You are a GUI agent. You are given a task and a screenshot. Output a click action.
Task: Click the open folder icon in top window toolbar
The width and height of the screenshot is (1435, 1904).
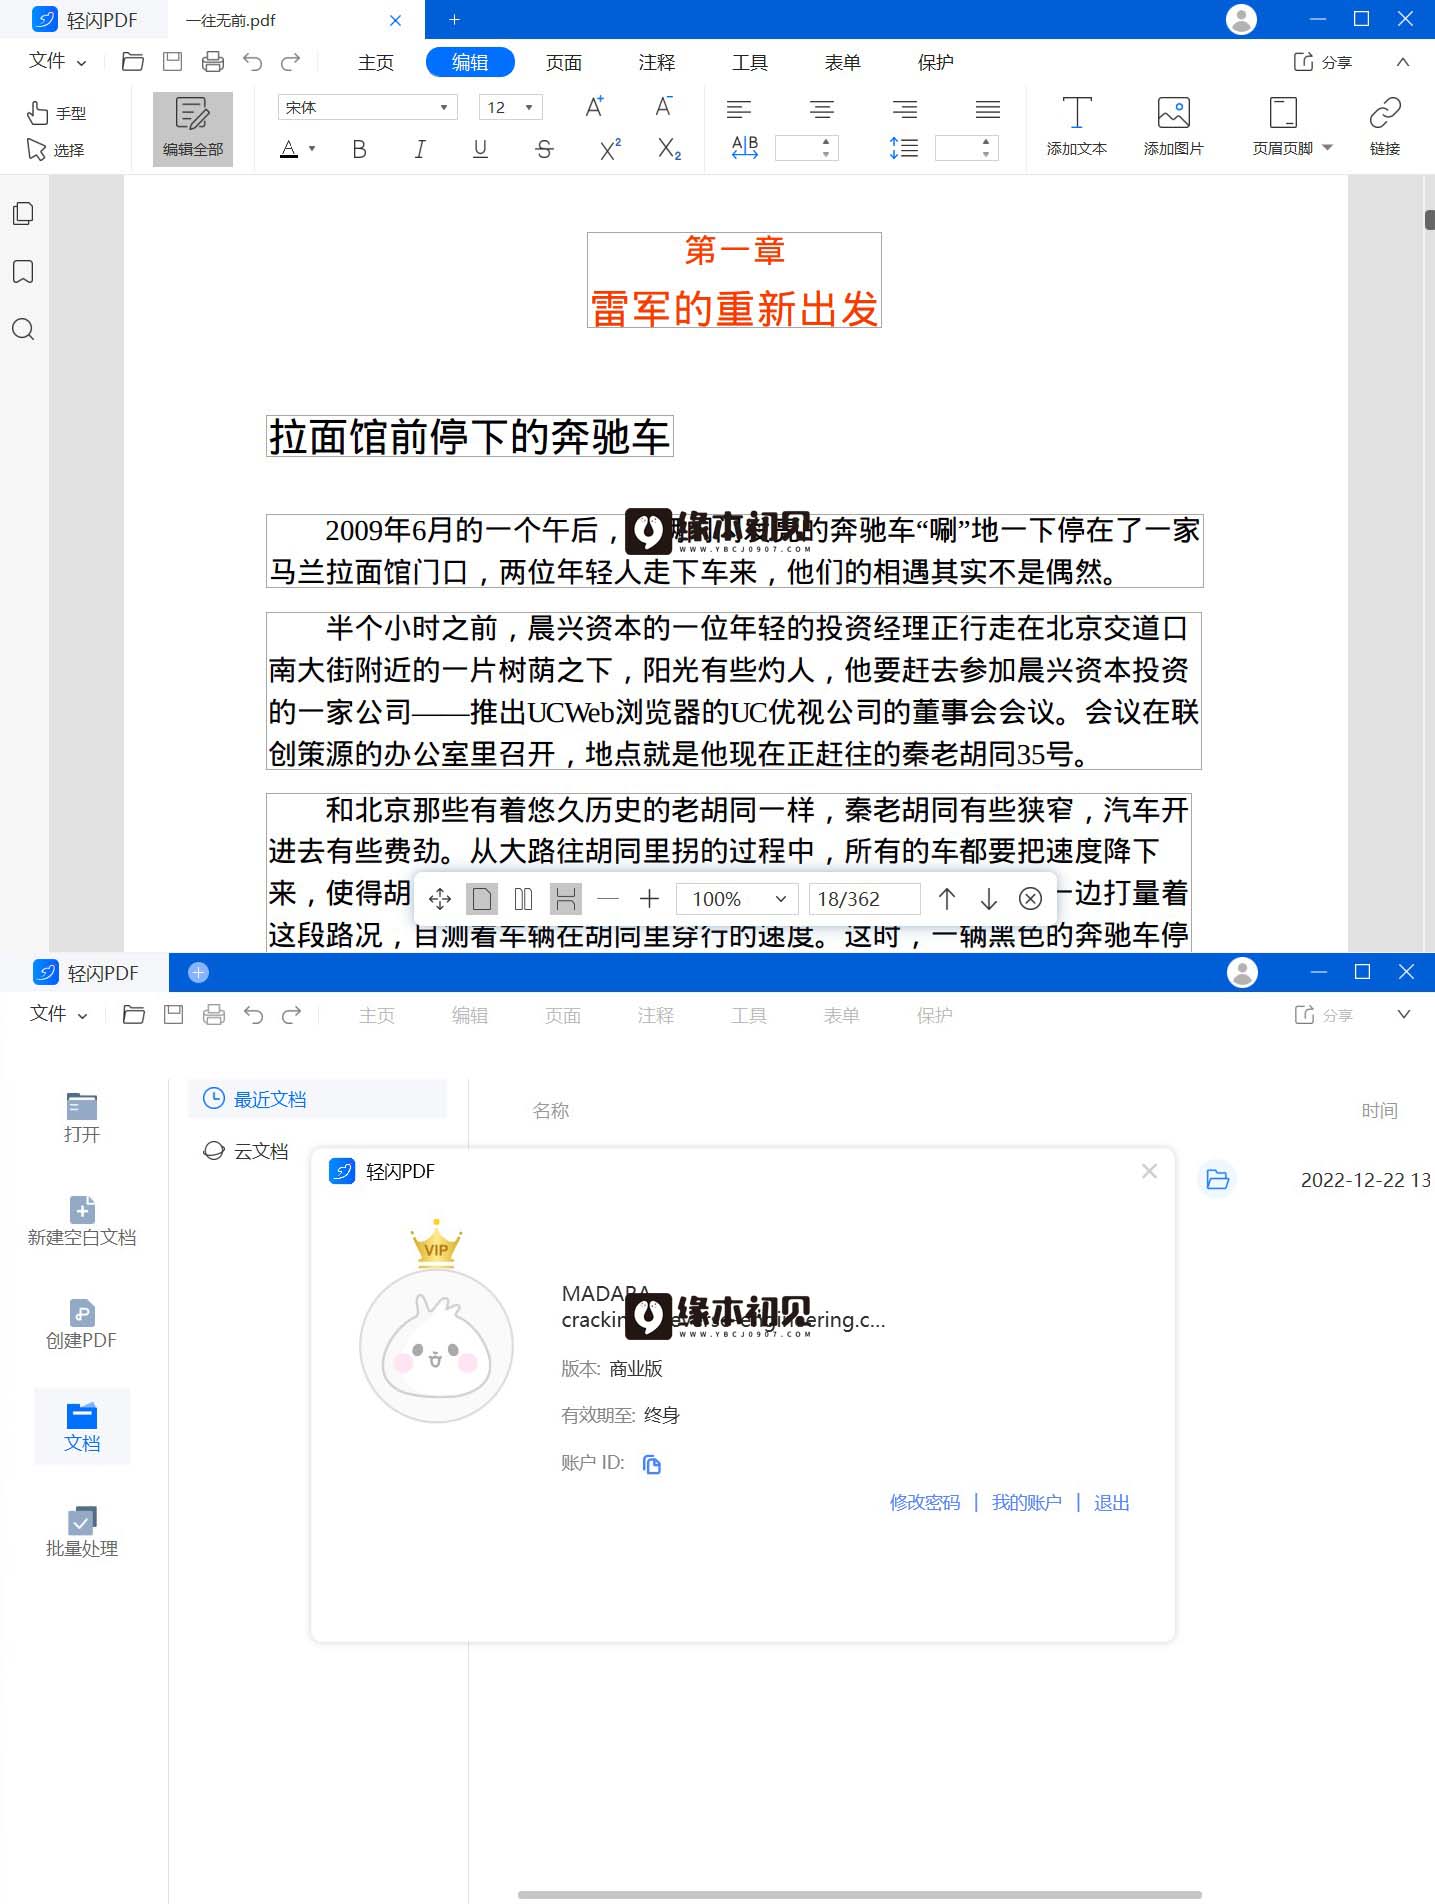click(132, 62)
